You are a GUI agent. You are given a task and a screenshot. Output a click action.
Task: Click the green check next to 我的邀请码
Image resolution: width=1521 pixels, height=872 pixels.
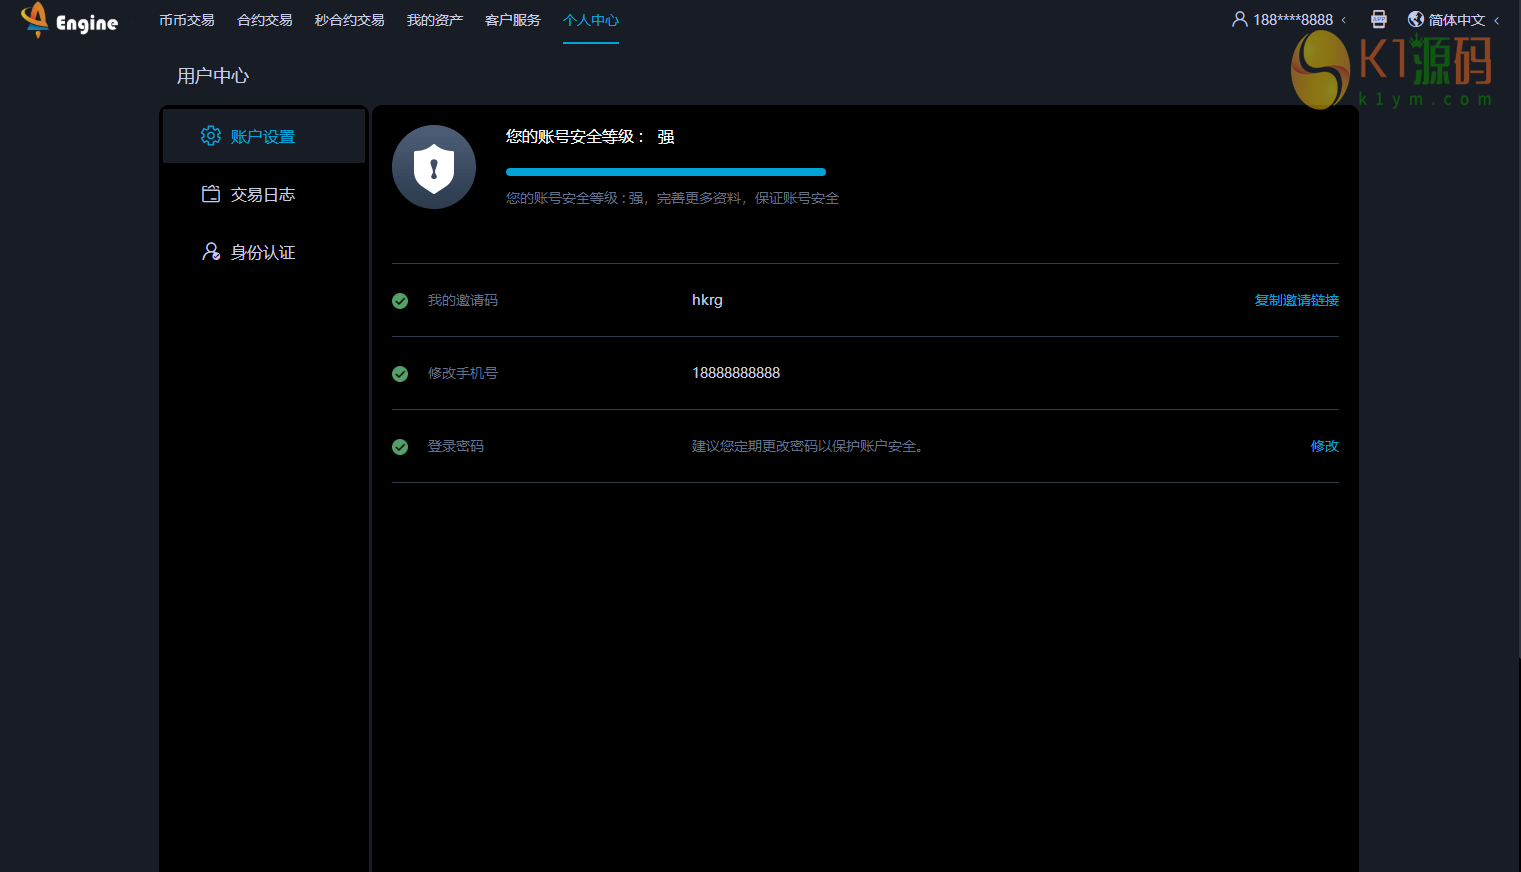400,301
